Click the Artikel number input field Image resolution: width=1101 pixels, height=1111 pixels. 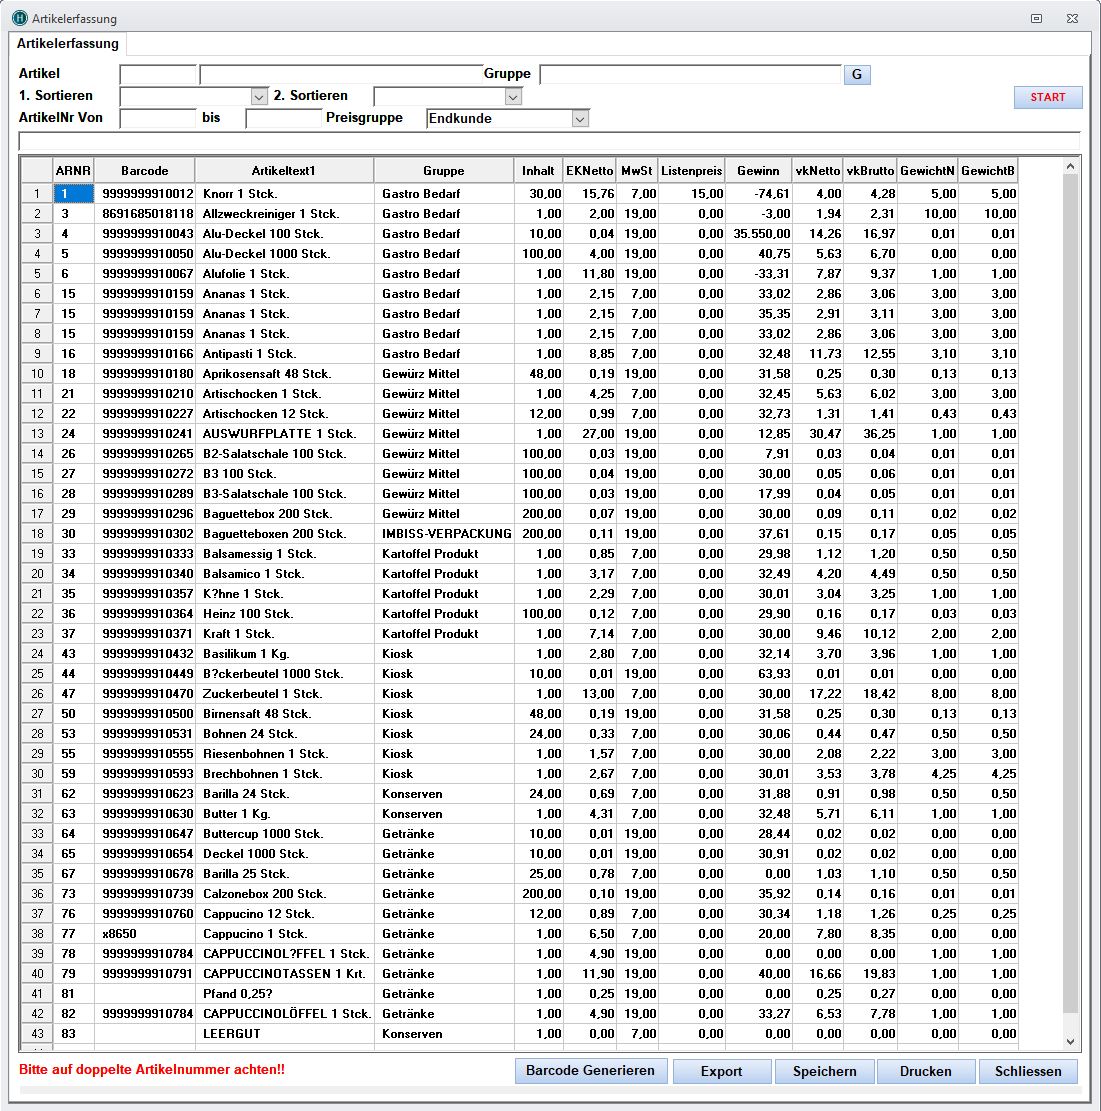point(158,75)
